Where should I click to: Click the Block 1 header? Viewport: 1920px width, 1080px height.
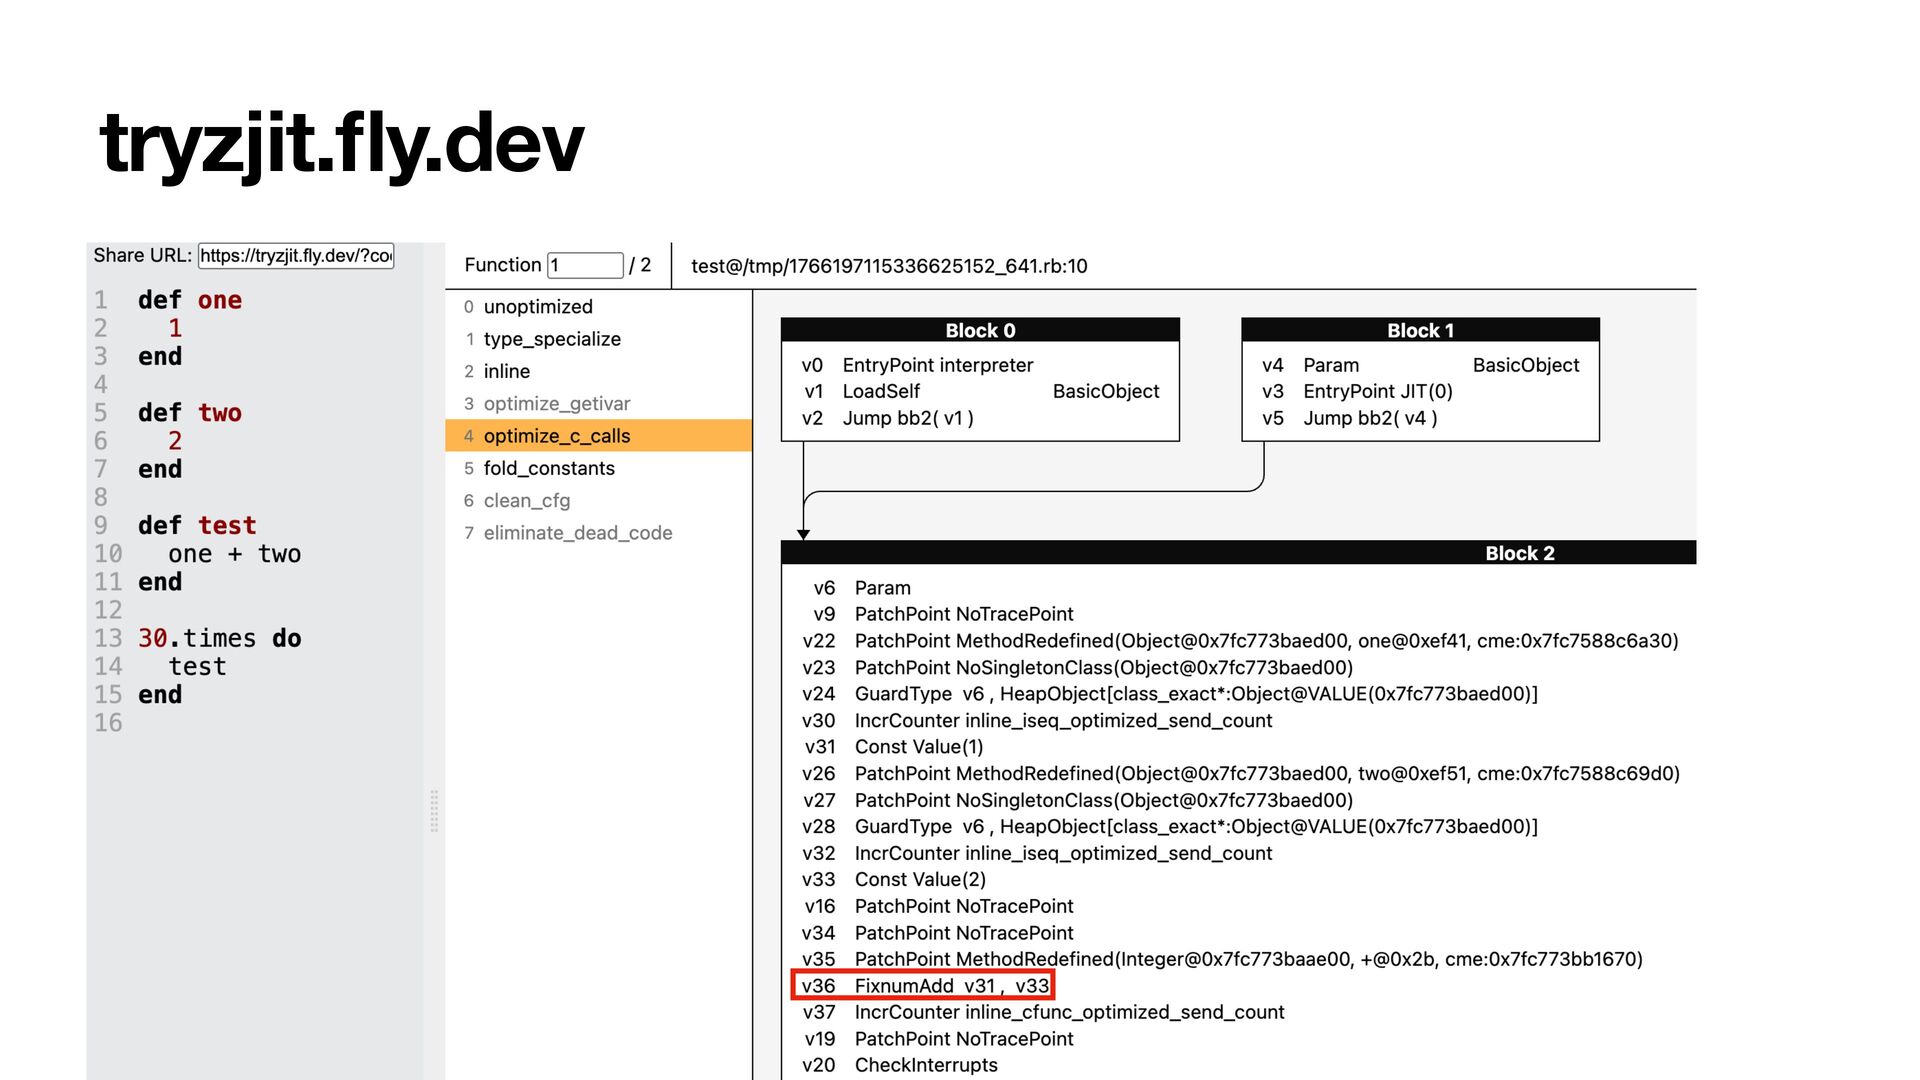1420,330
